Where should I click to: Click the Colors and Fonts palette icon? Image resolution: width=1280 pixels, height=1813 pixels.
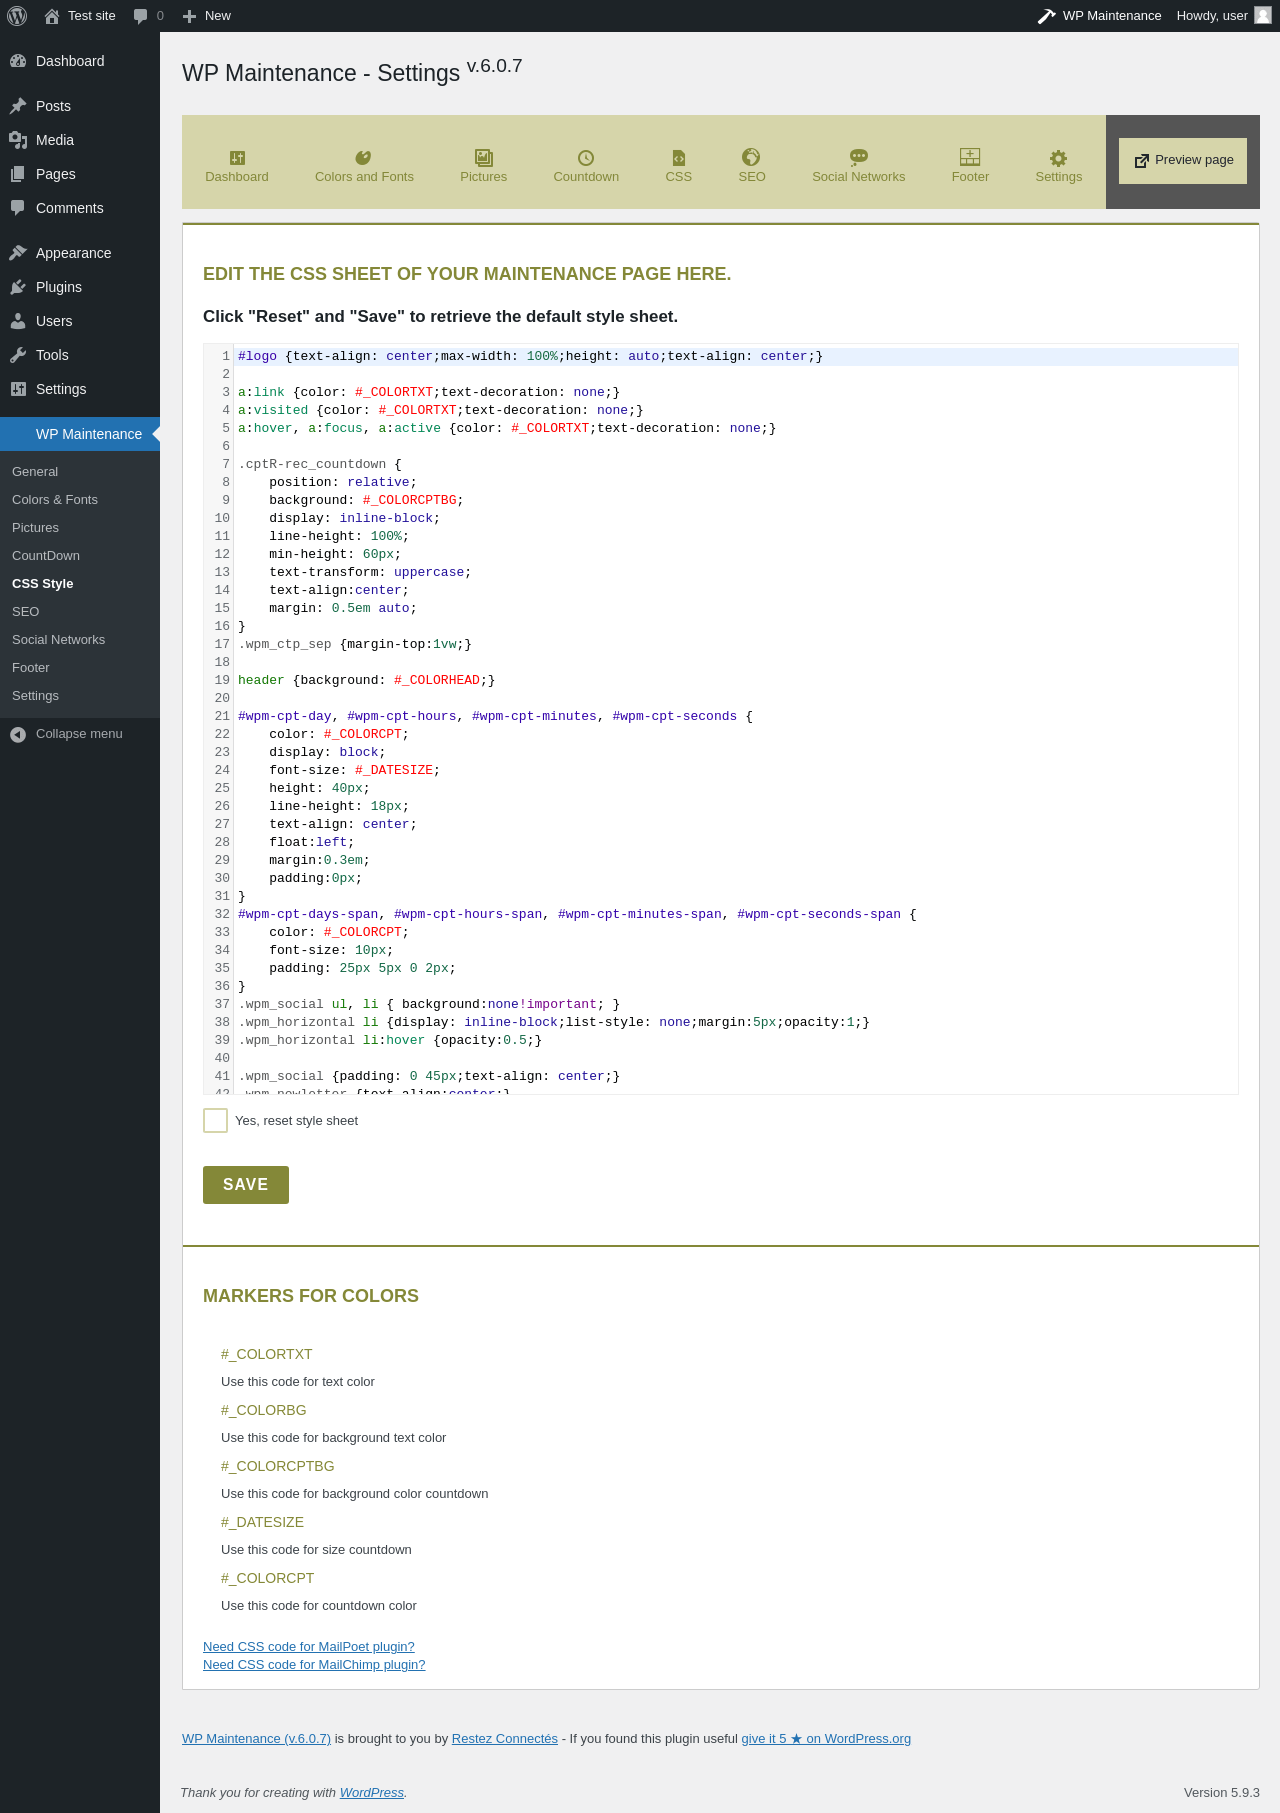pos(364,157)
